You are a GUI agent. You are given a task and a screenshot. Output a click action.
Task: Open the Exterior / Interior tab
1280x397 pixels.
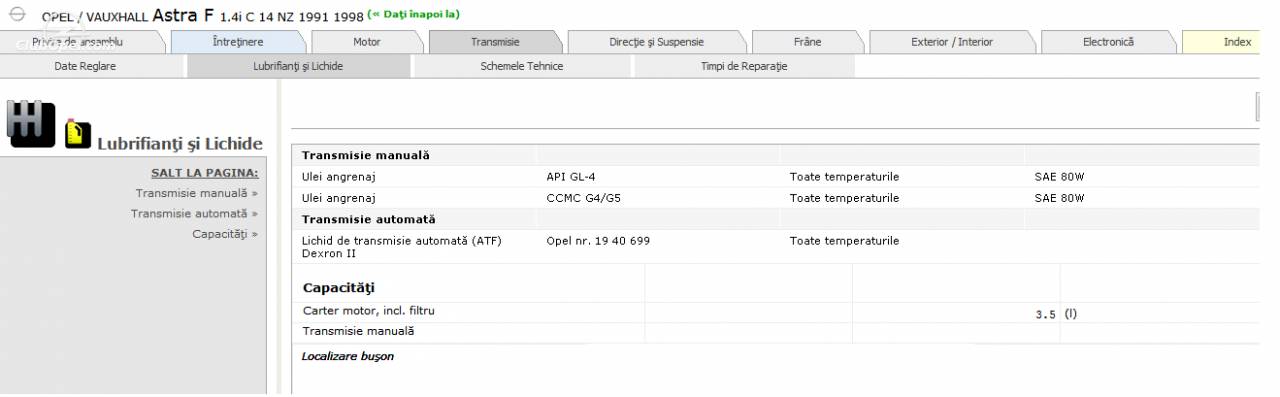tap(952, 41)
